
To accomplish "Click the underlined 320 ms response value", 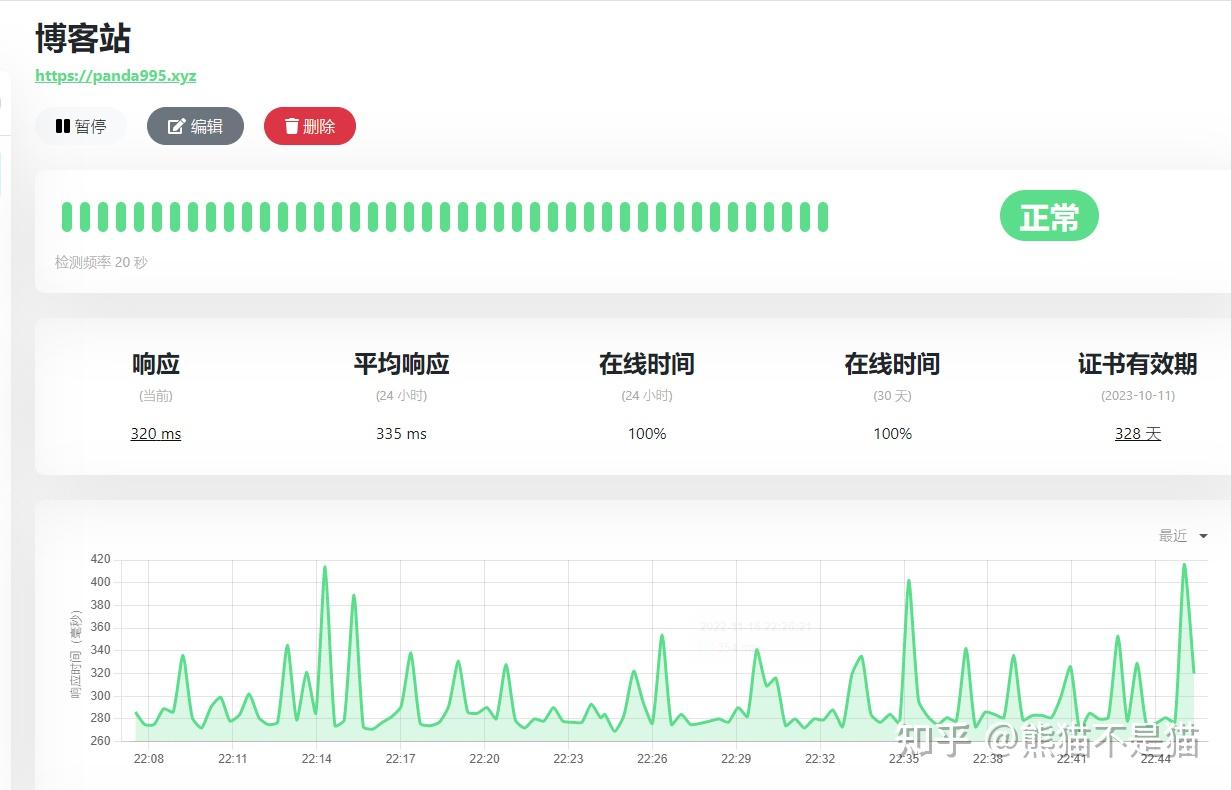I will coord(155,433).
